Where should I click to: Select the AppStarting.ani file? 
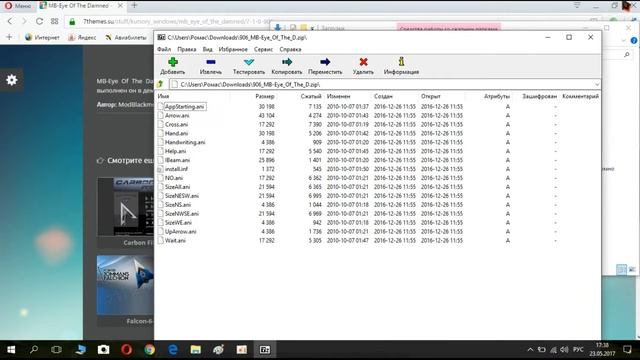tap(184, 107)
